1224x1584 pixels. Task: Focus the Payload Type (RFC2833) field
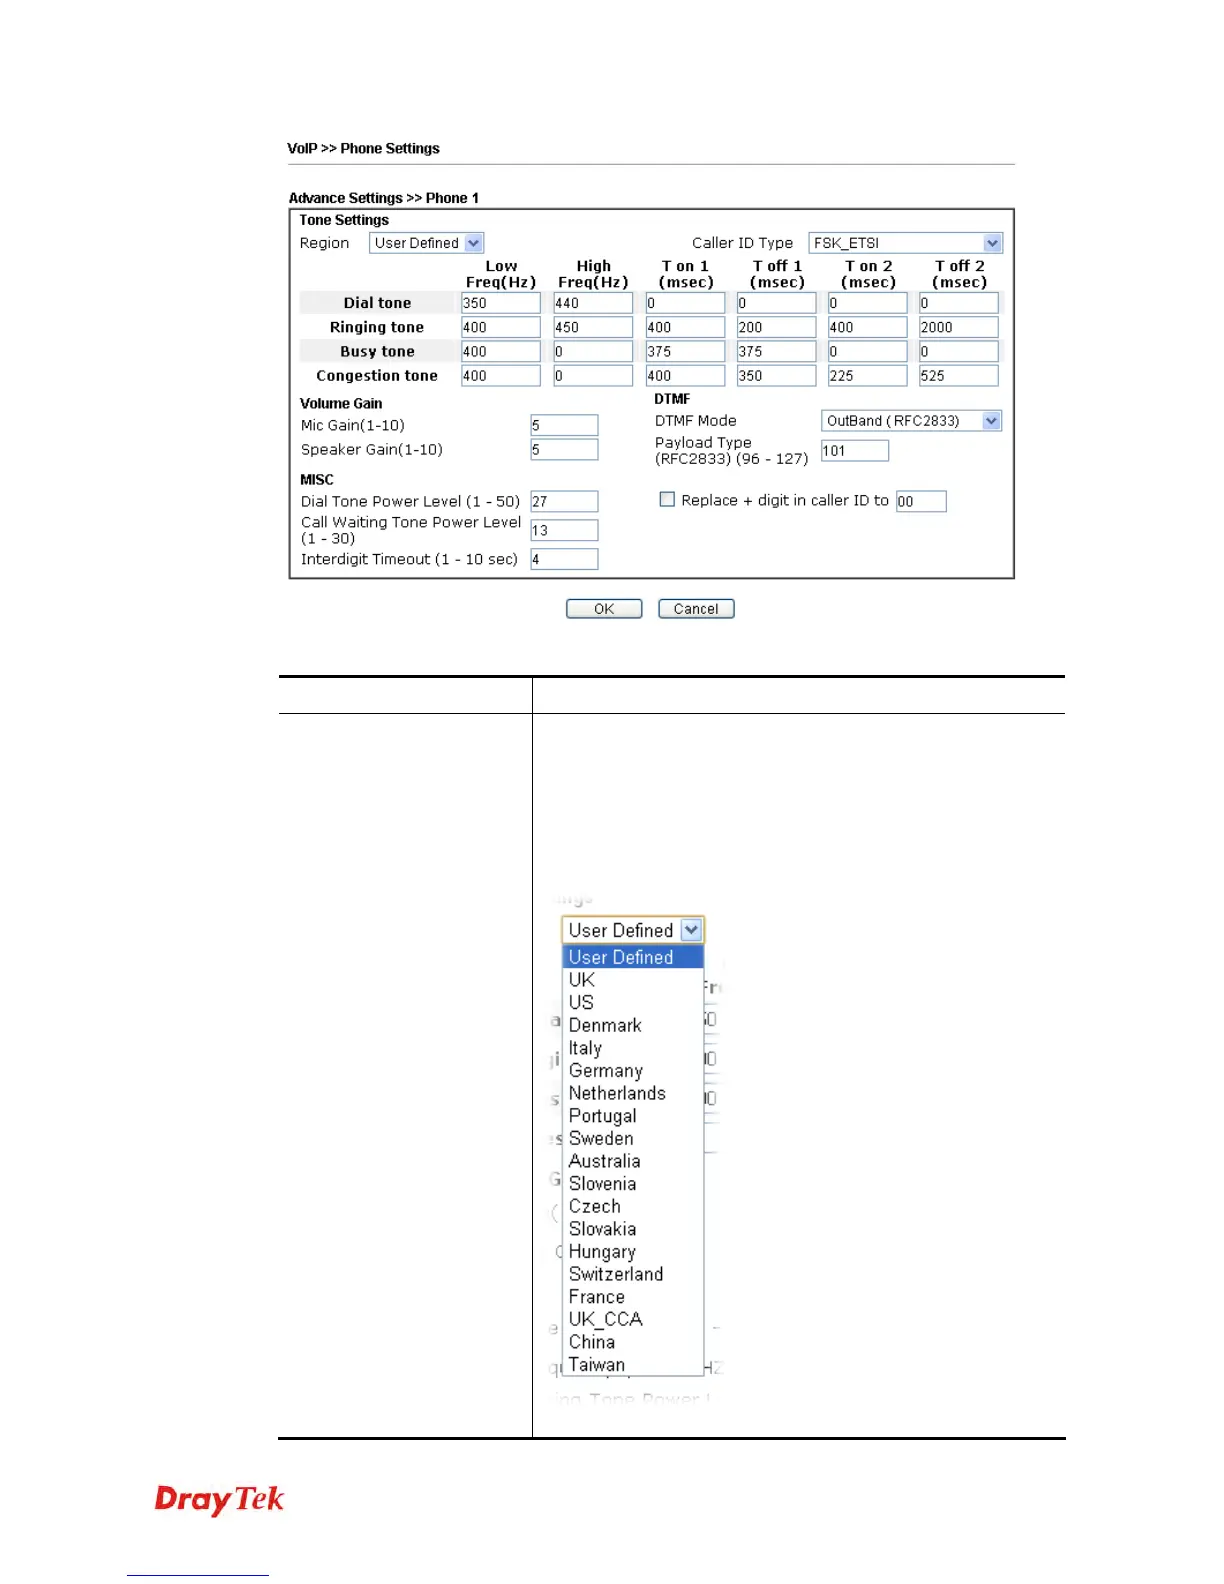(855, 451)
